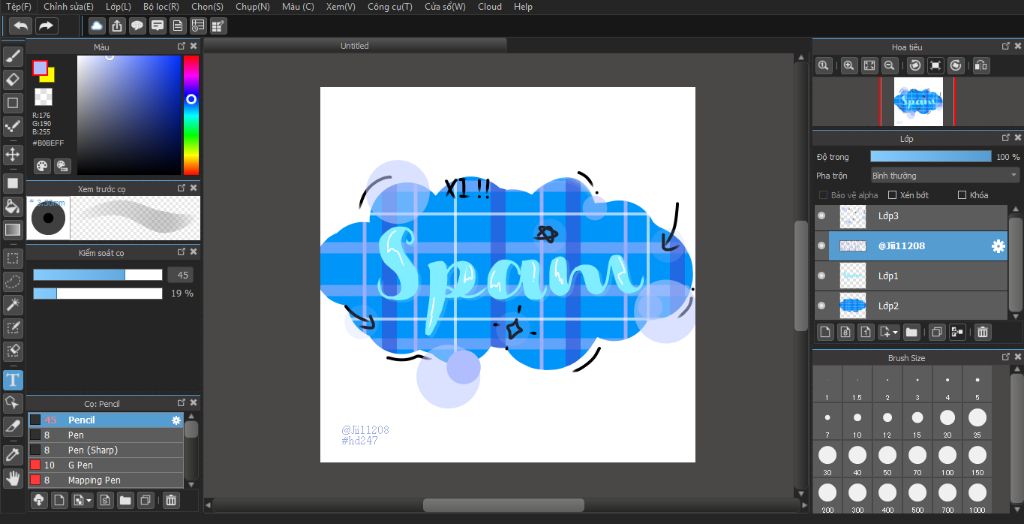Viewport: 1024px width, 524px height.
Task: Adjust the Độ trong opacity slider
Action: [931, 157]
